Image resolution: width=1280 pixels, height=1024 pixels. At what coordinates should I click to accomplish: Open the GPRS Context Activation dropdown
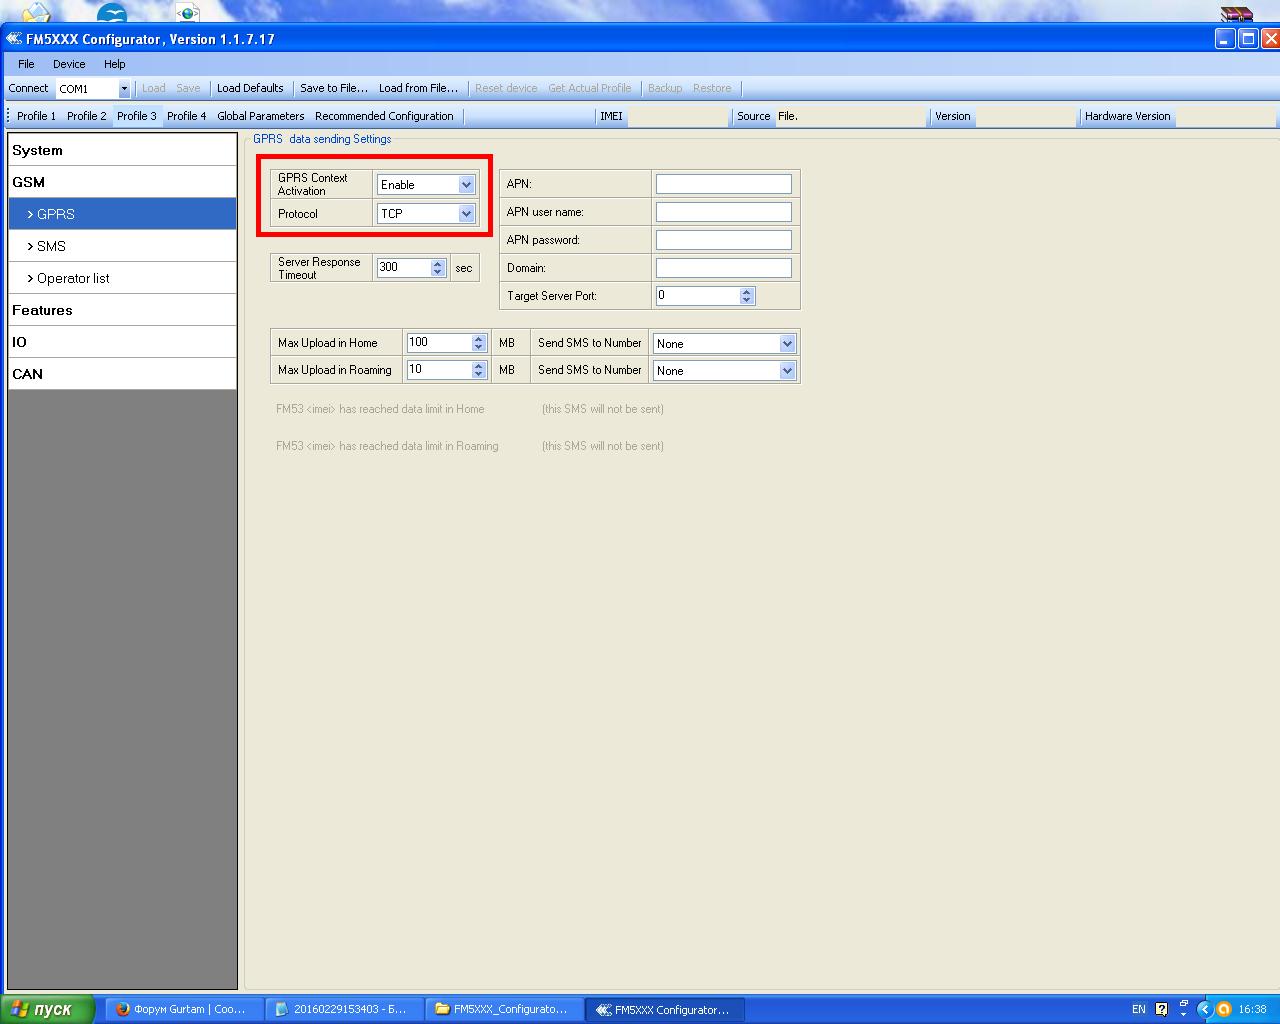(466, 185)
